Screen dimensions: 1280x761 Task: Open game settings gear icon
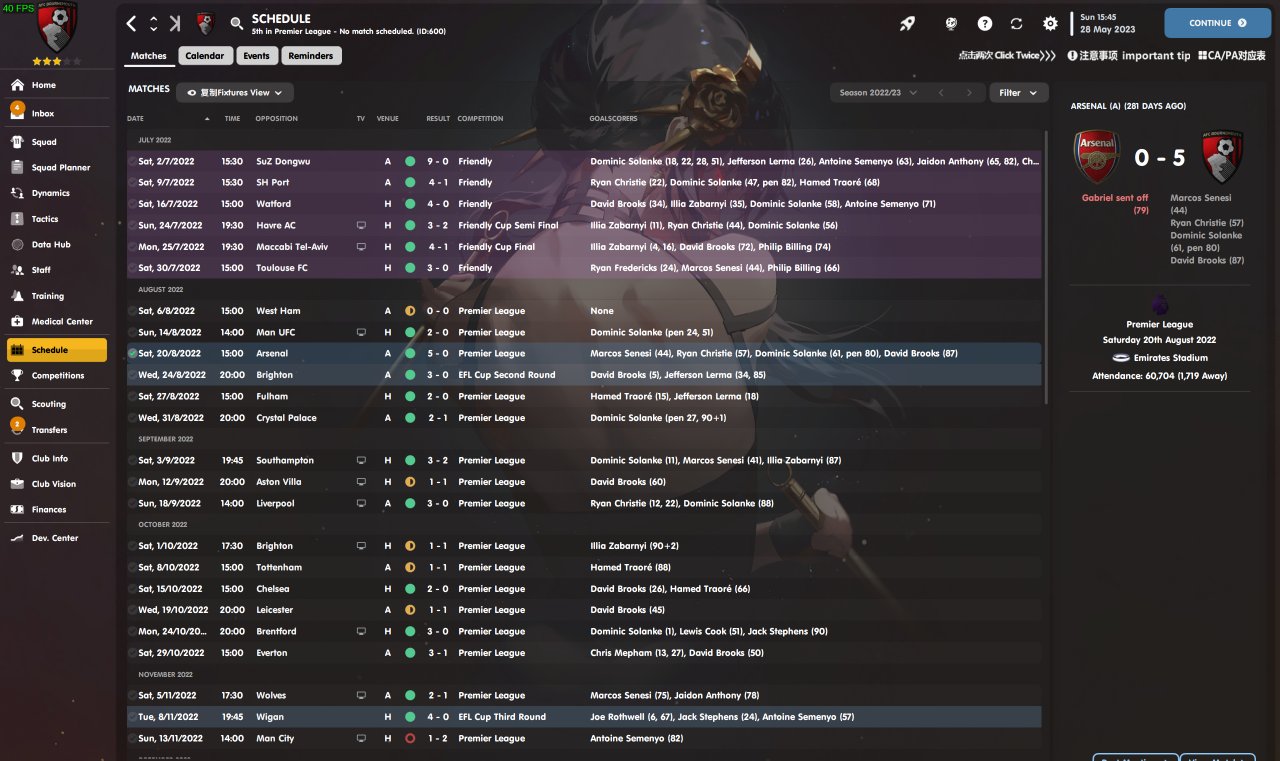pyautogui.click(x=1050, y=23)
